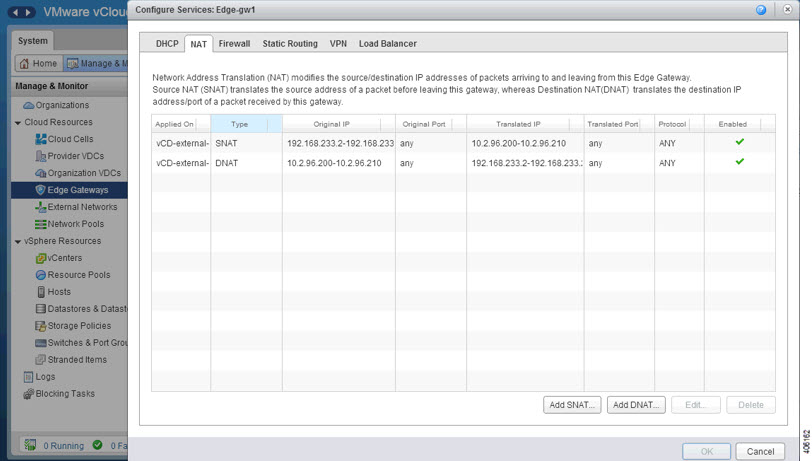812x461 pixels.
Task: Click SNAT original IP 192.168.233.2 cell
Action: tap(339, 143)
